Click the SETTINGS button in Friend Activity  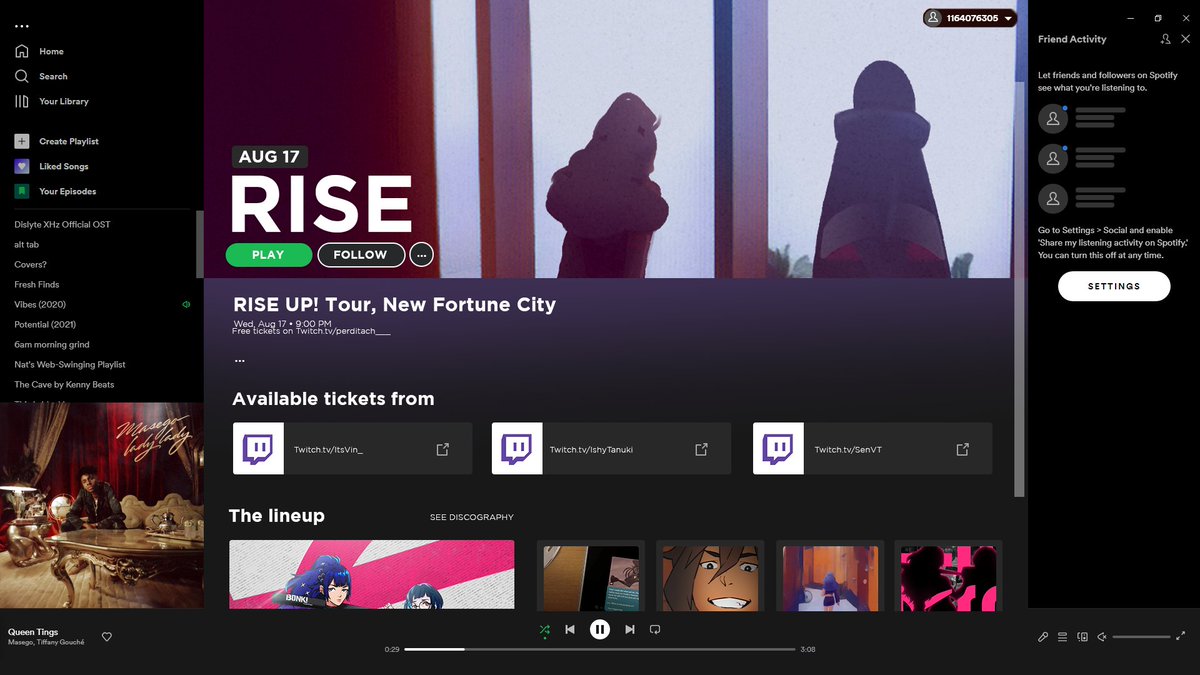[x=1114, y=286]
